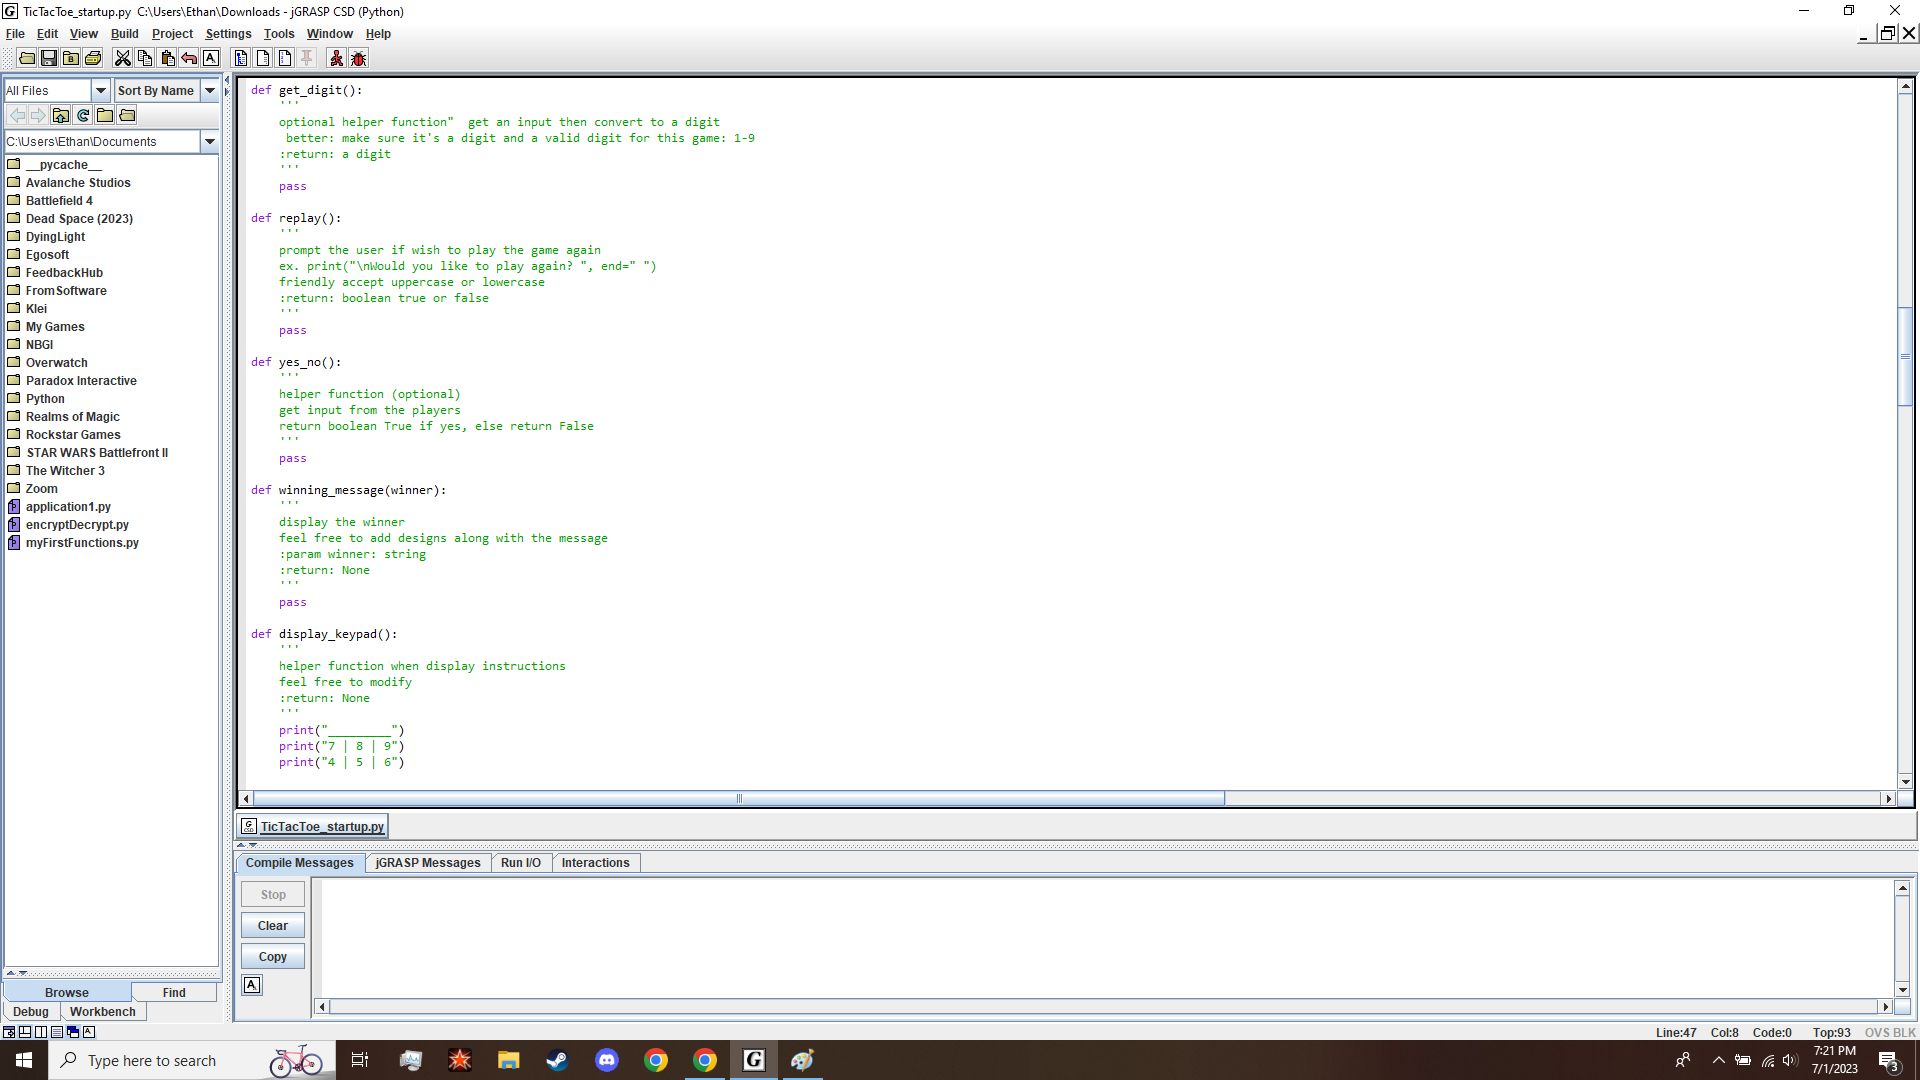Switch to the Run I/O tab
The image size is (1920, 1080).
[x=520, y=863]
